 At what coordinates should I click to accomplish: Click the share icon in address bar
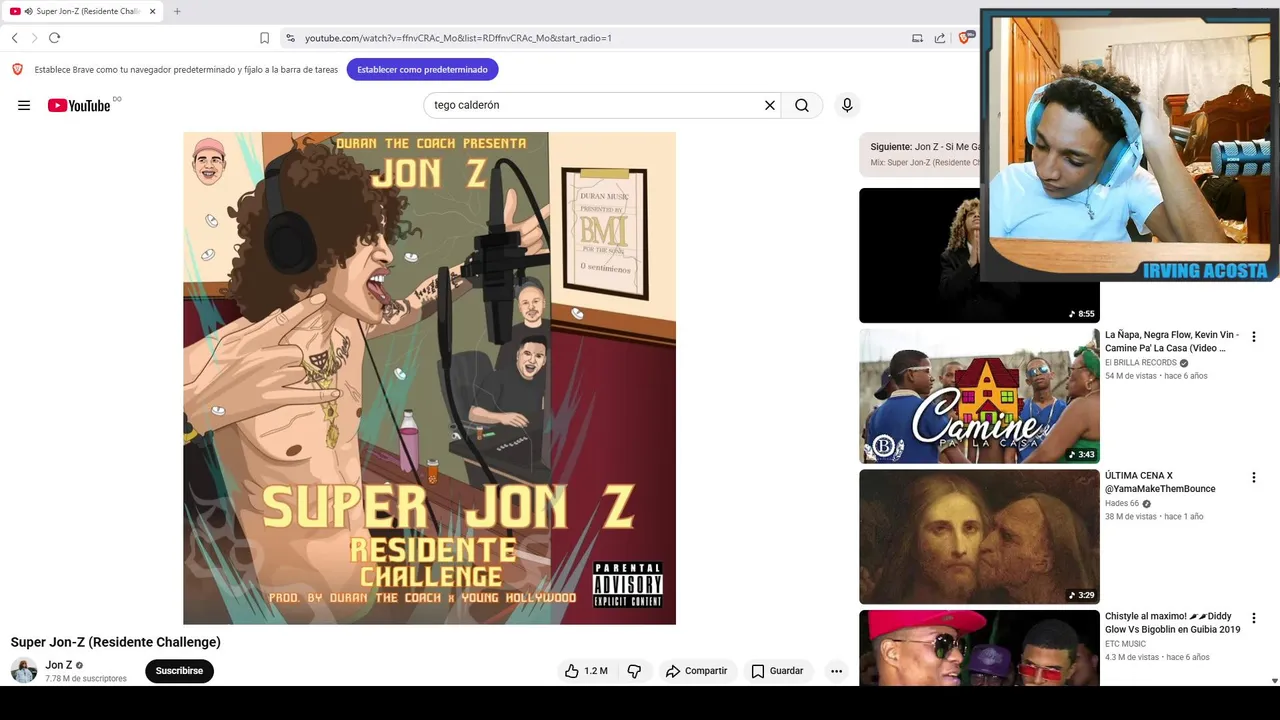click(940, 38)
